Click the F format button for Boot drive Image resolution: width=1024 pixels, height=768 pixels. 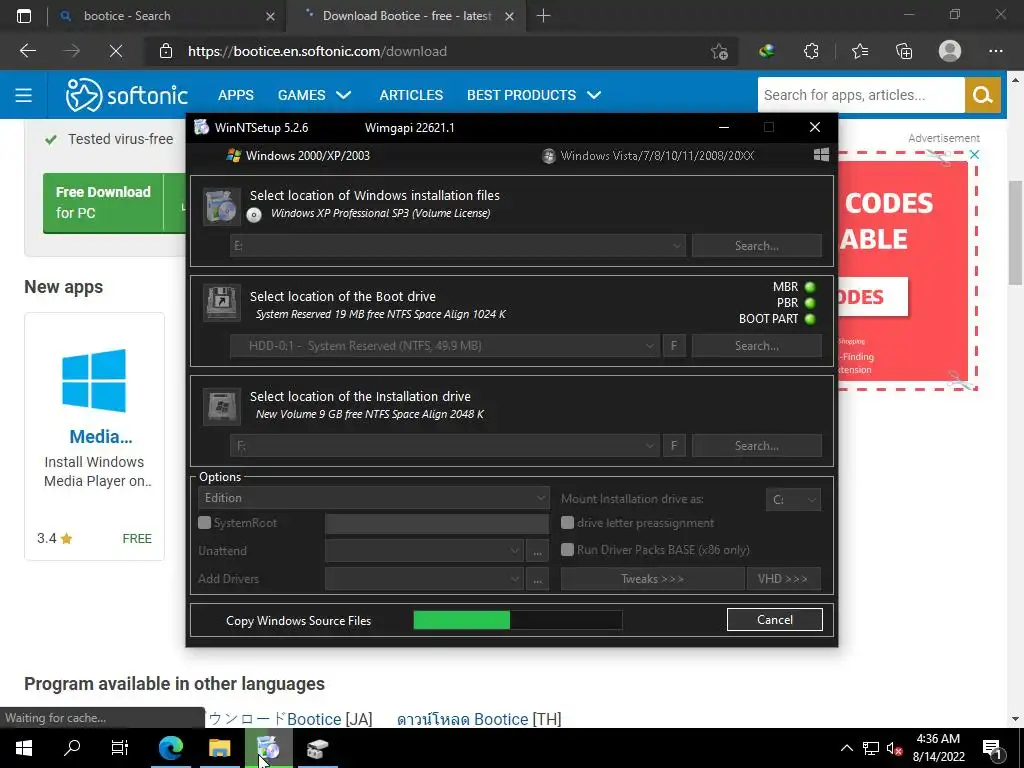(674, 345)
